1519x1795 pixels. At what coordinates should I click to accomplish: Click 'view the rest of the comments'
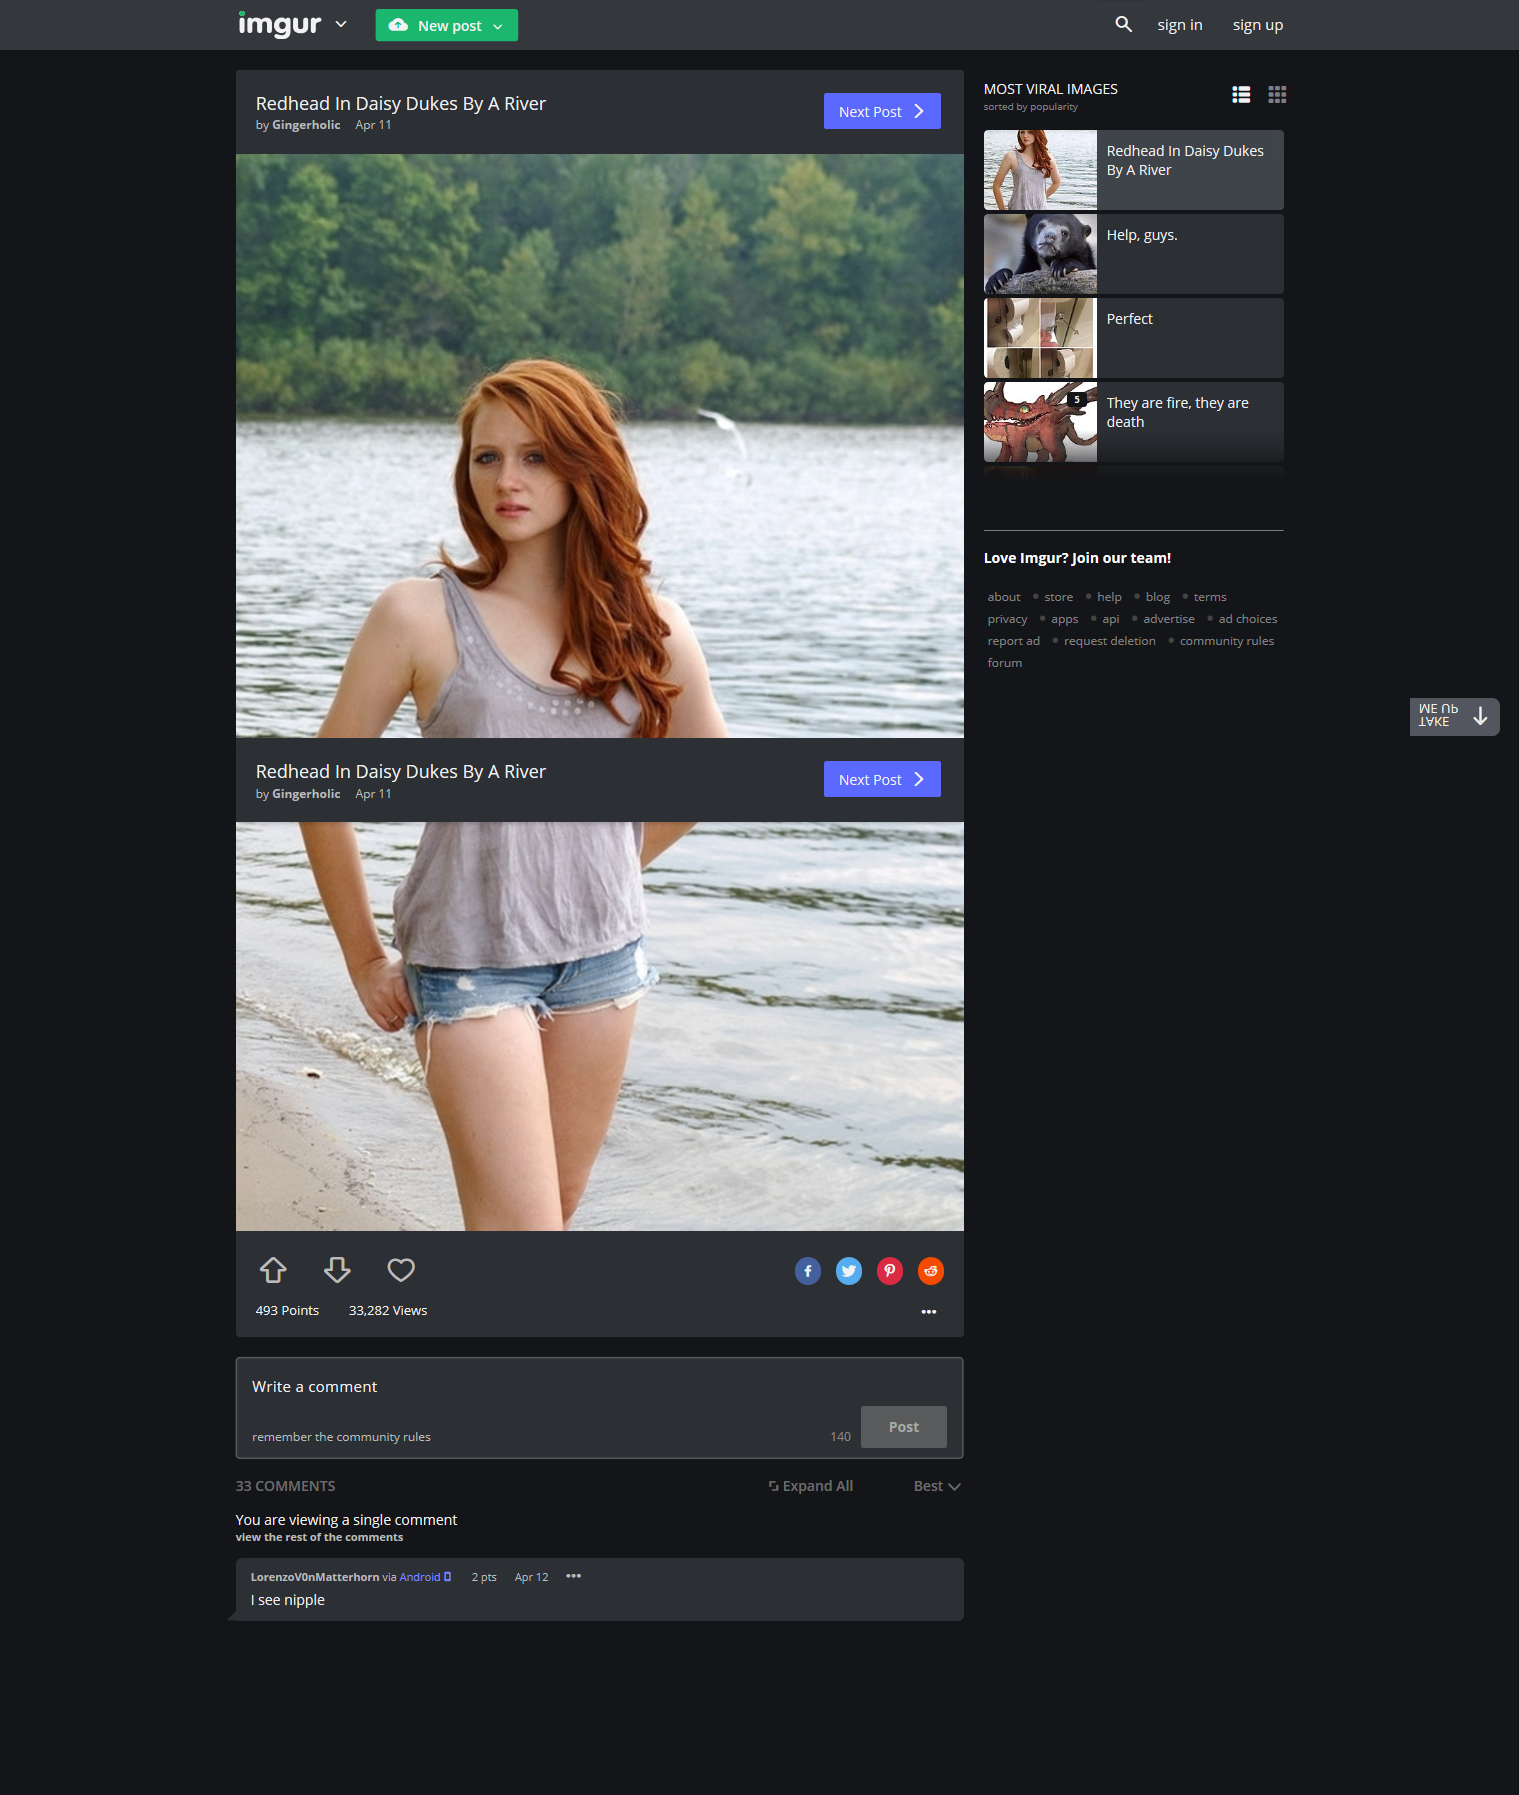click(x=319, y=1537)
